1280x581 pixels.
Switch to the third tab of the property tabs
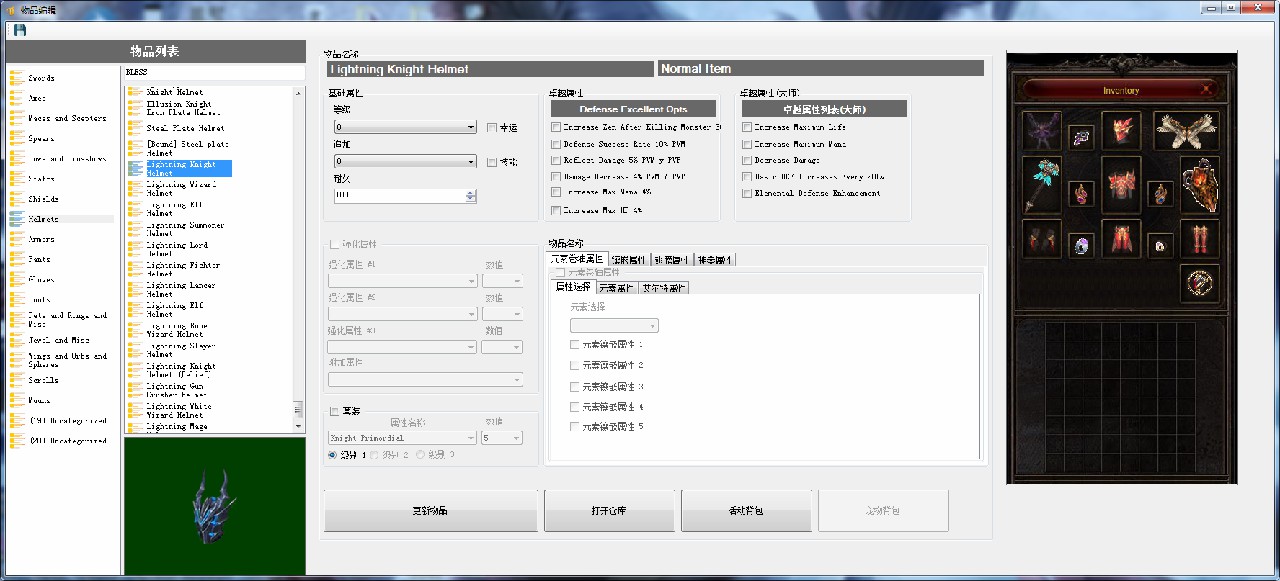click(672, 260)
